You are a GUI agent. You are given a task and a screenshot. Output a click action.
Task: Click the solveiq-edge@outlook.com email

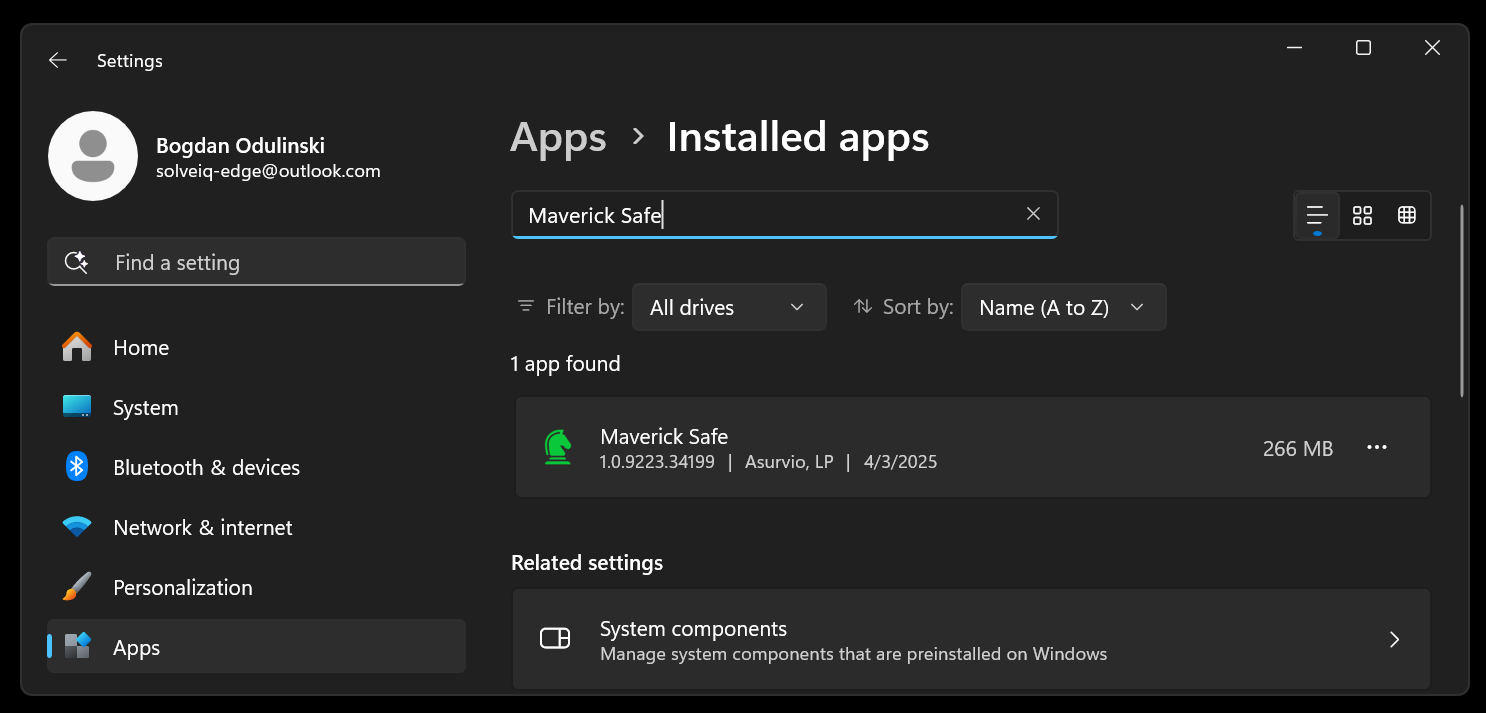click(x=268, y=171)
